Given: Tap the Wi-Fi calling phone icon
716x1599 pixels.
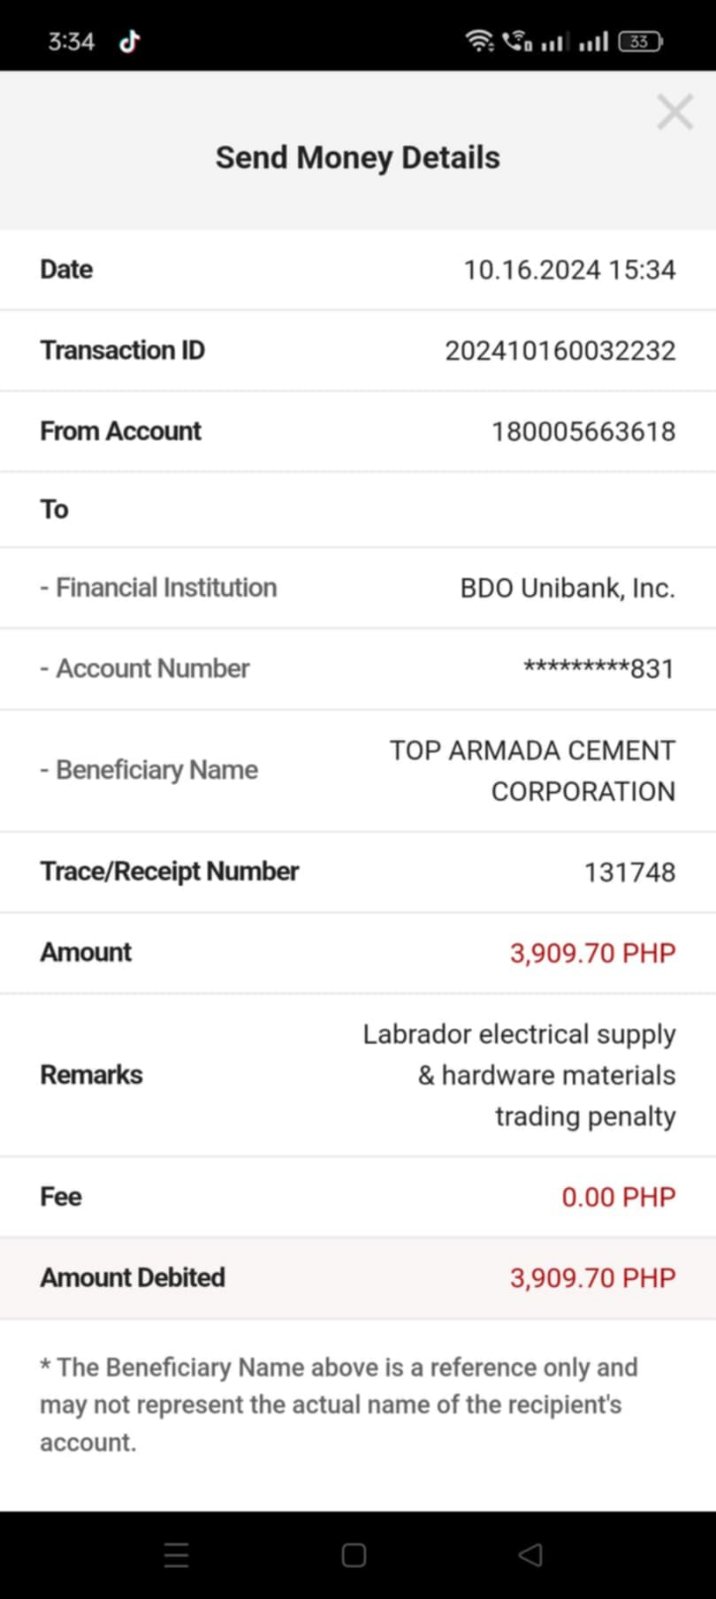Looking at the screenshot, I should 517,41.
